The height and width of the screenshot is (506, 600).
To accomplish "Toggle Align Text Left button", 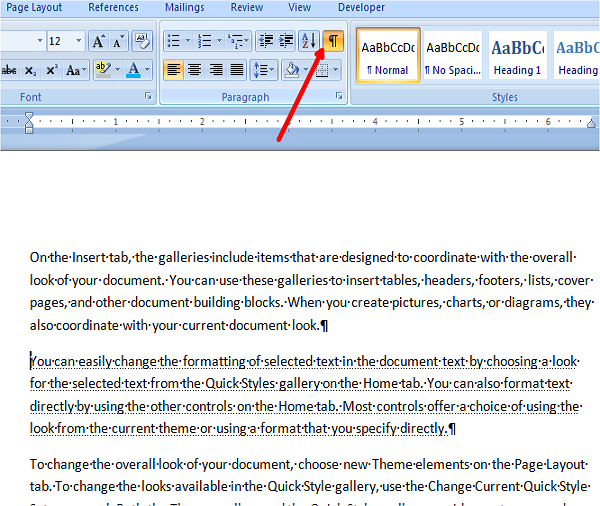I will pos(173,70).
